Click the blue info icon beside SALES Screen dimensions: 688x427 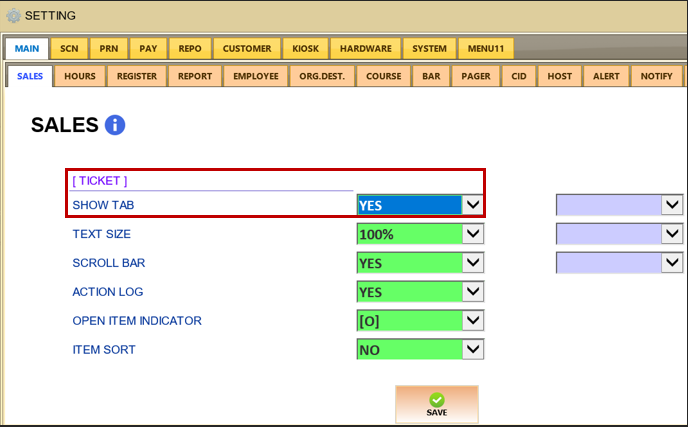[115, 125]
